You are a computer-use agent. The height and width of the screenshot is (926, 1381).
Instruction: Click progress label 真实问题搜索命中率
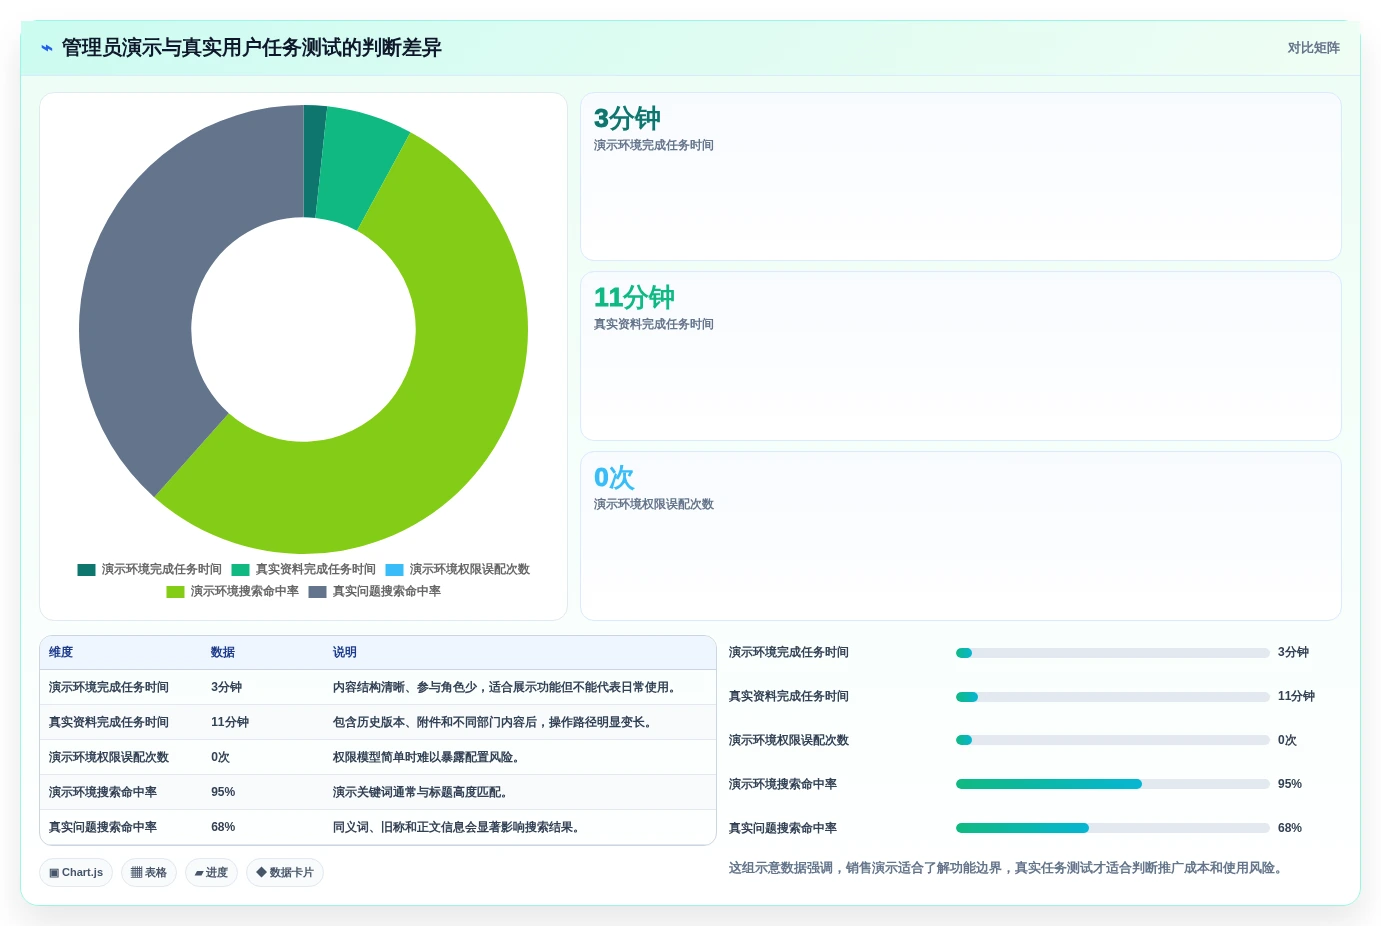point(783,828)
